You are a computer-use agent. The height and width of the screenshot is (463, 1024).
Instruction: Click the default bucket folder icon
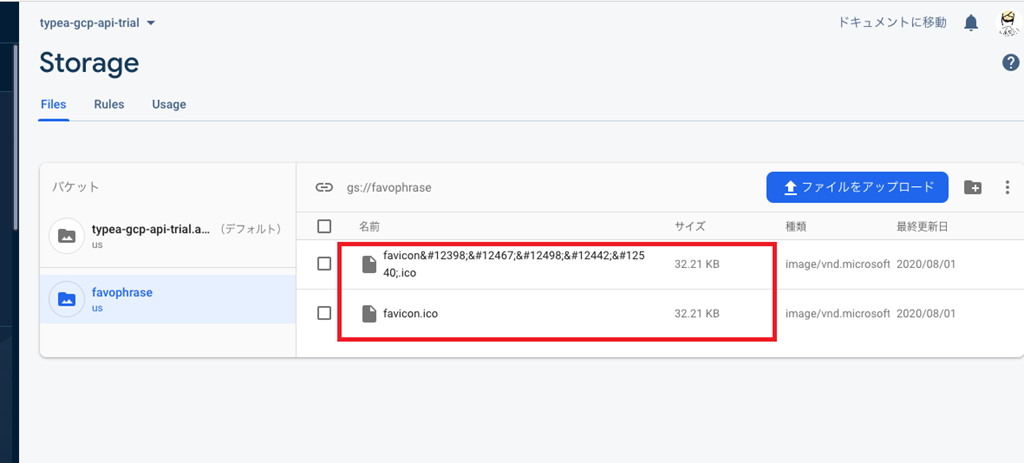point(66,236)
